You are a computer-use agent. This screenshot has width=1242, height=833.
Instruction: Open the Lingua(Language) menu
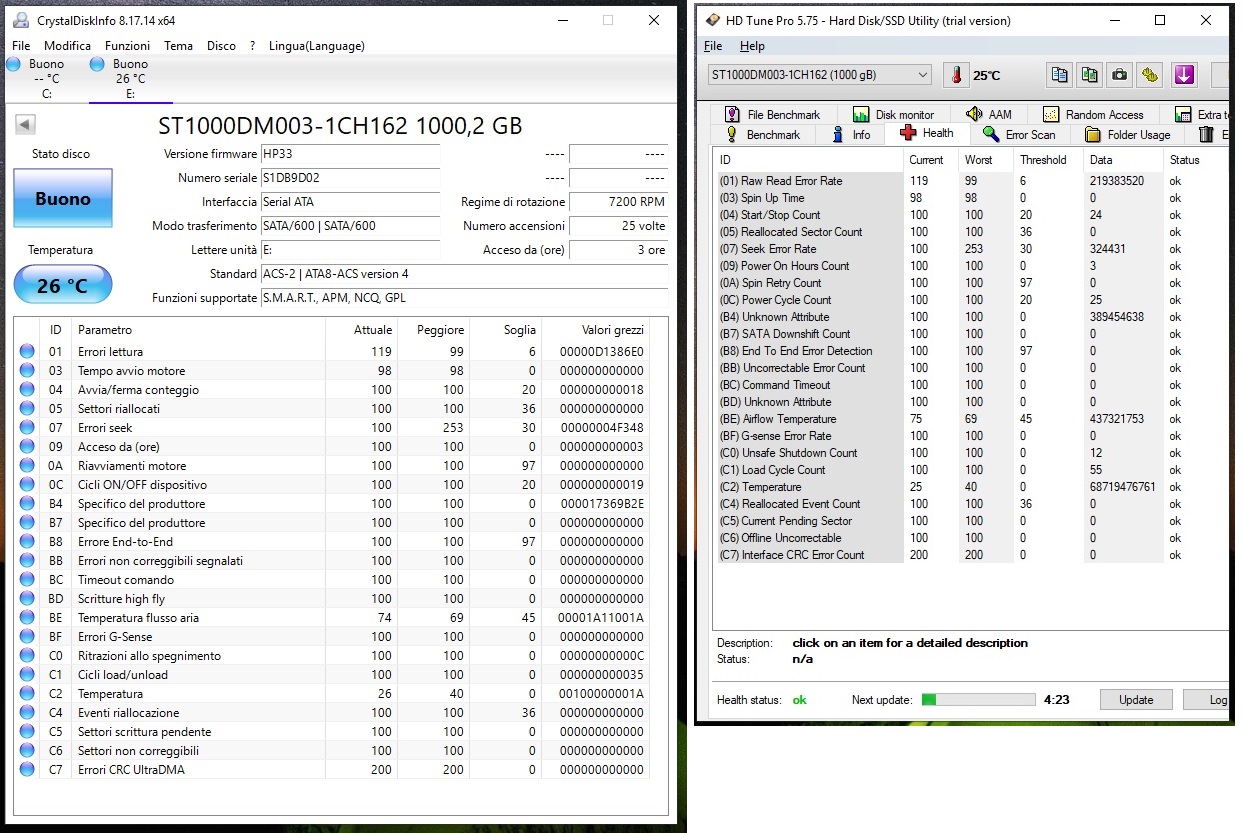tap(316, 45)
